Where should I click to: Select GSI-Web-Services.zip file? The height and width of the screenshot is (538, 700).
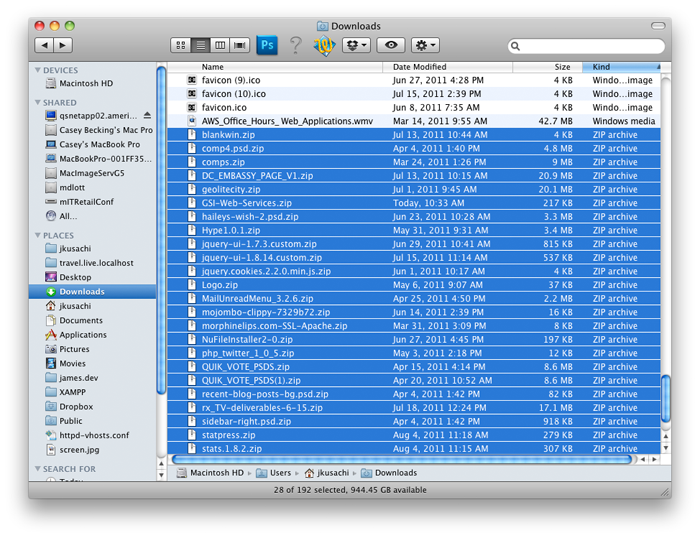point(414,203)
